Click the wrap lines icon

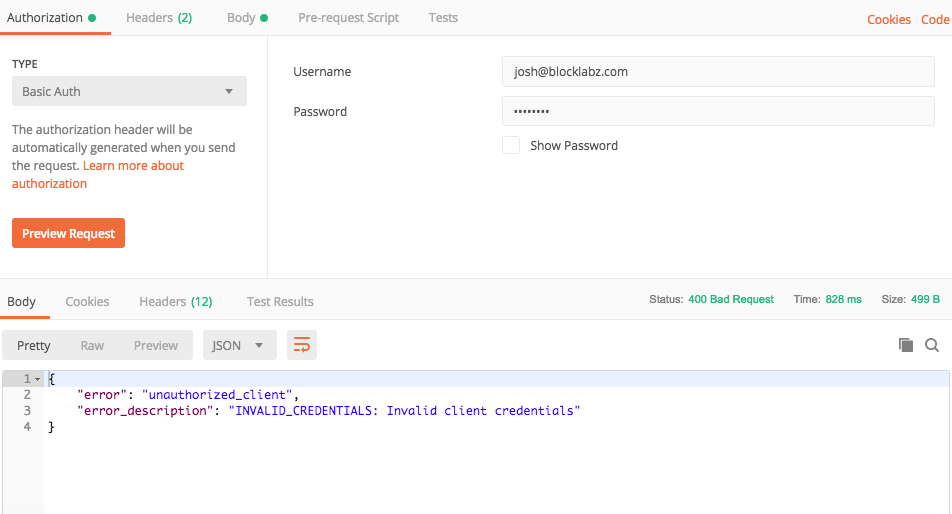(x=302, y=345)
